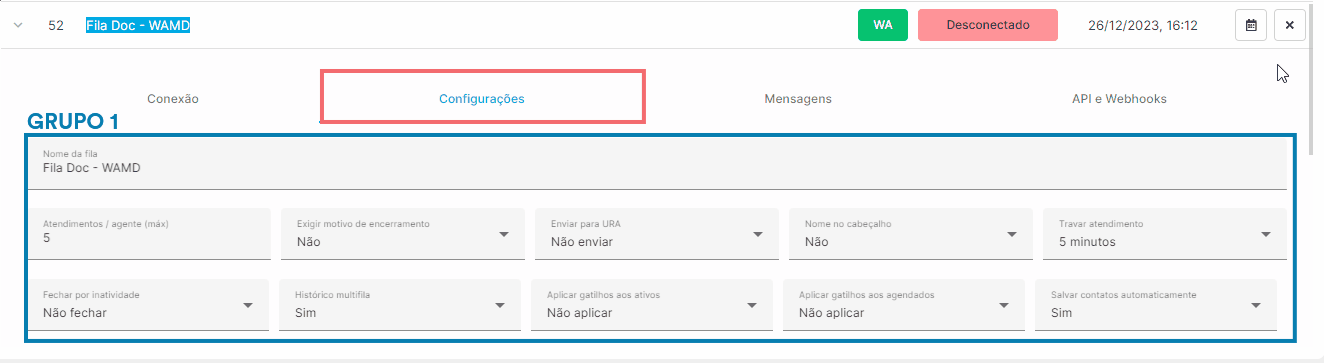Click the Nome da fila input field
Screen dimensions: 1324x363
(658, 164)
